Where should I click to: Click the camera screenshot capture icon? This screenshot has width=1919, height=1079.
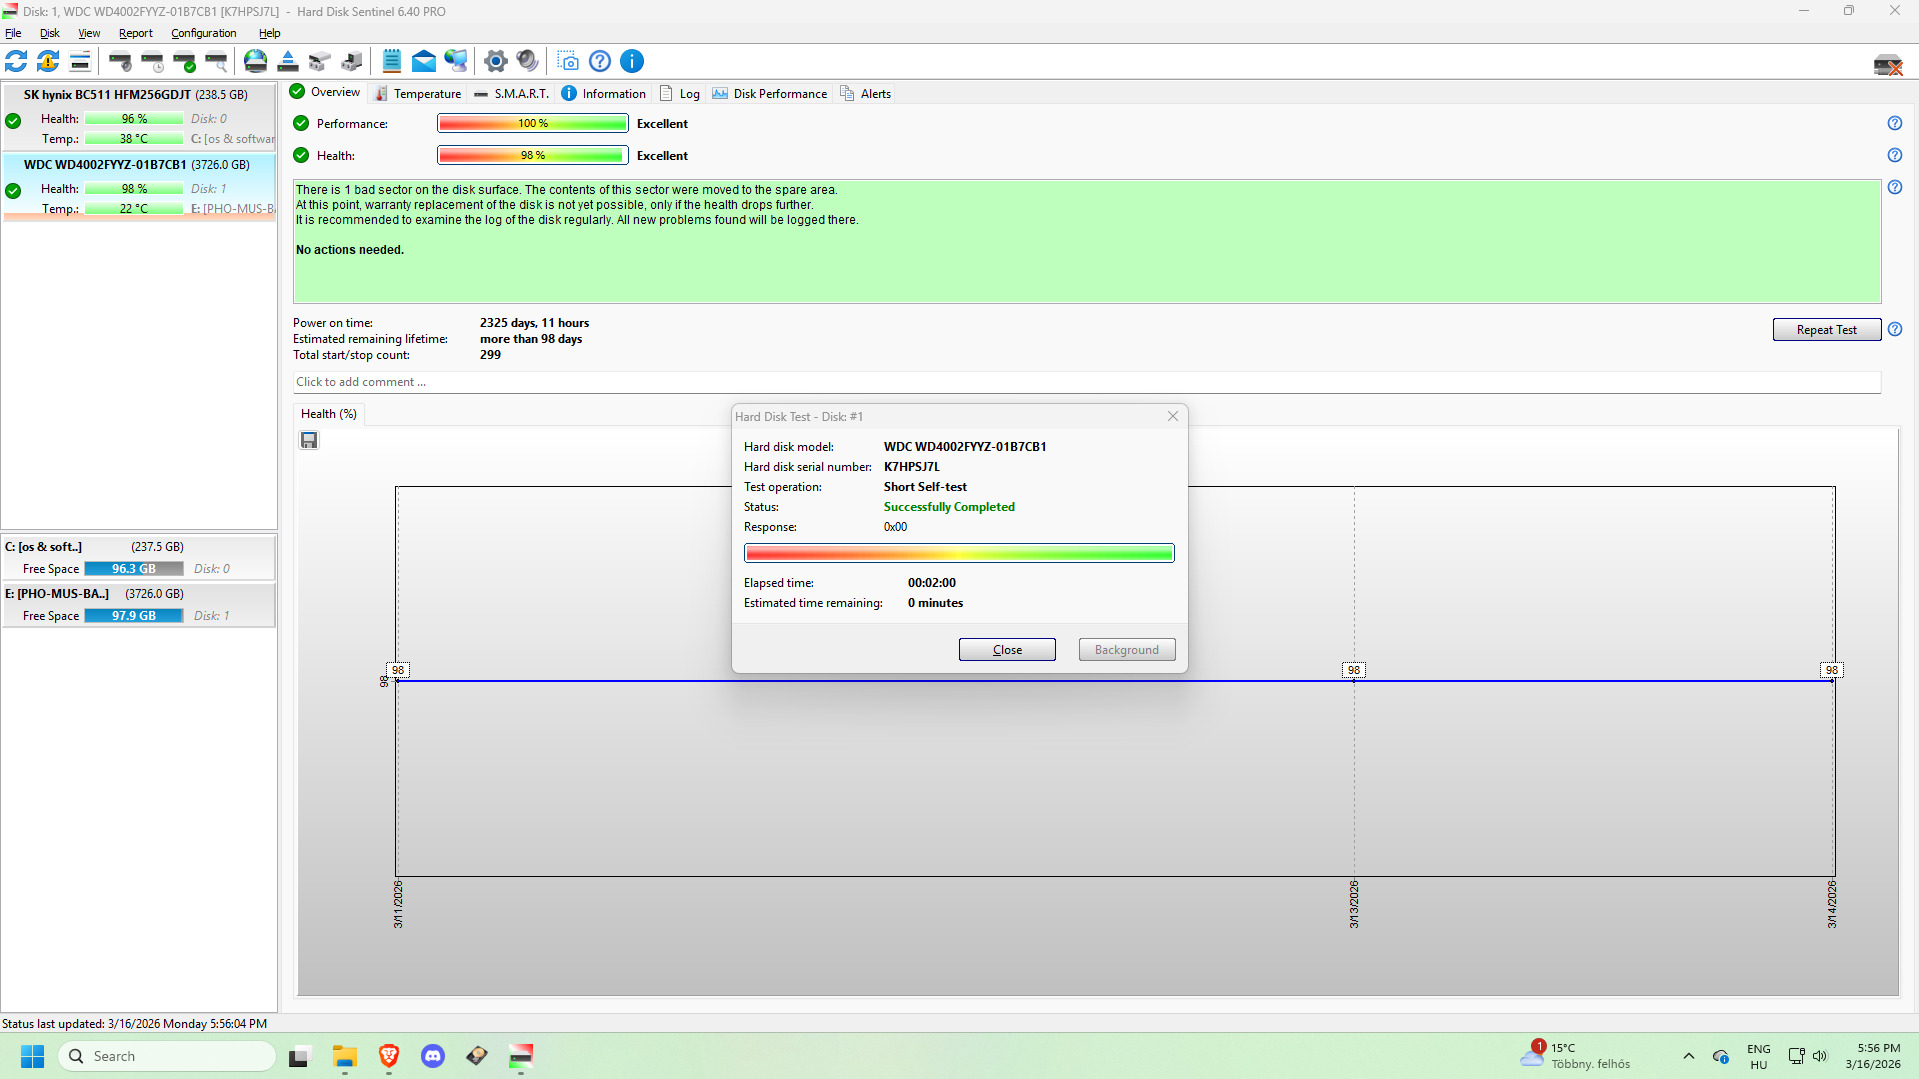click(x=568, y=61)
